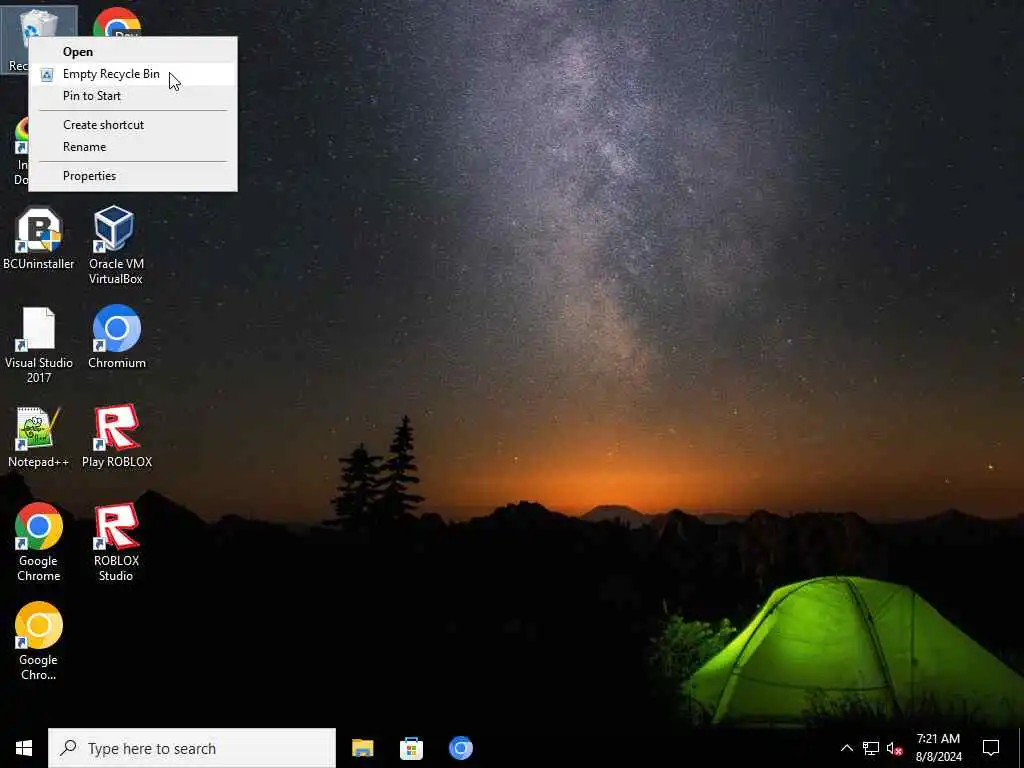Choose Rename from the context menu

[x=133, y=147]
